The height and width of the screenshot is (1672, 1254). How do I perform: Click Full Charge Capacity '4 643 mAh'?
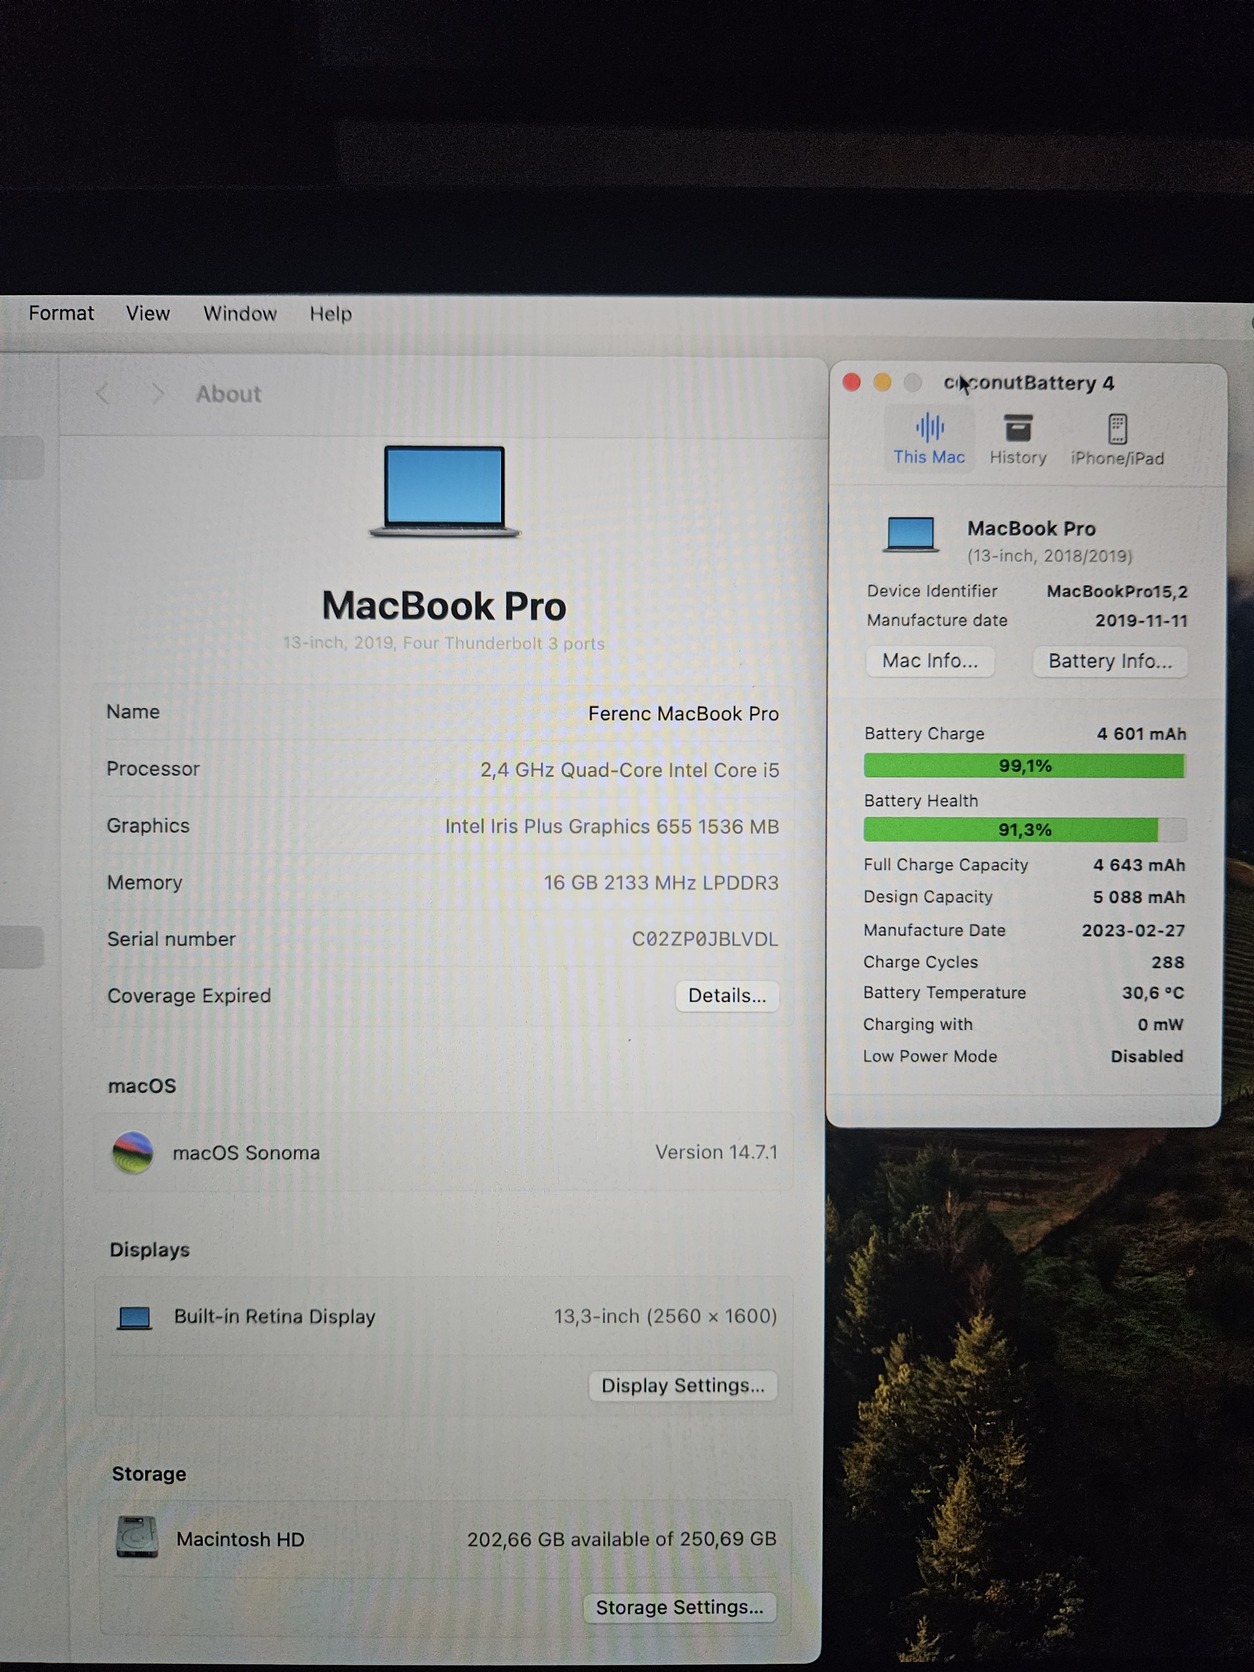(1139, 865)
